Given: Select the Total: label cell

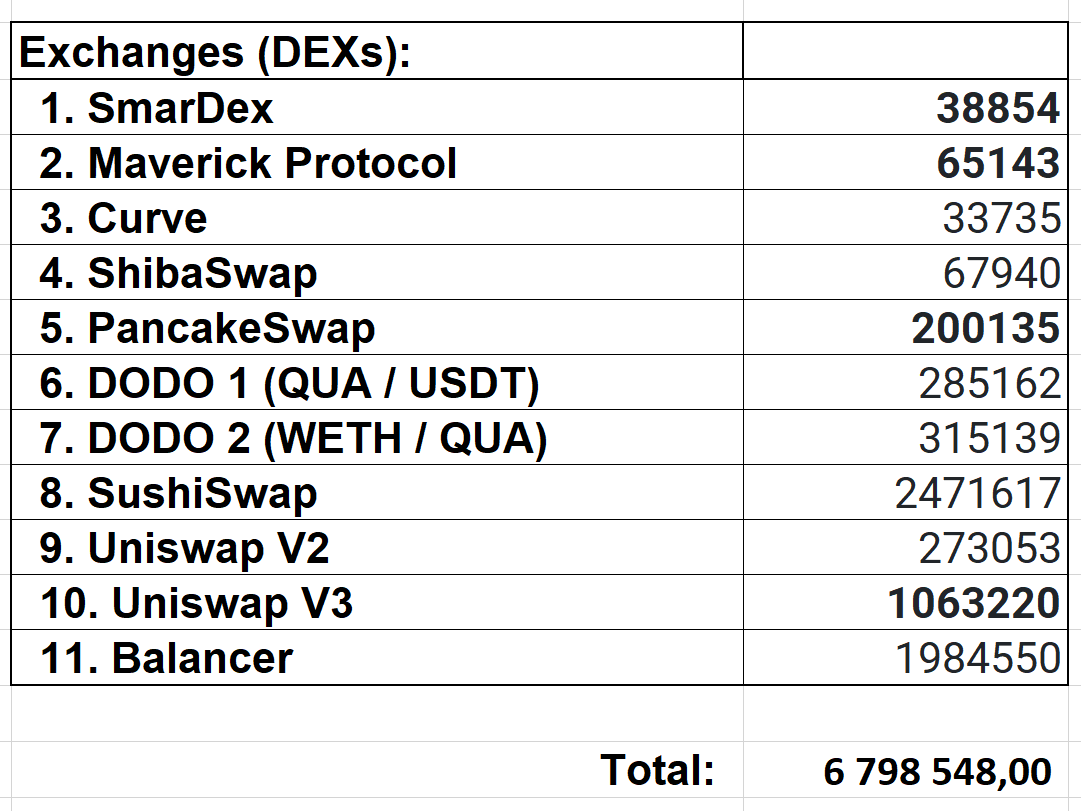Looking at the screenshot, I should (658, 771).
